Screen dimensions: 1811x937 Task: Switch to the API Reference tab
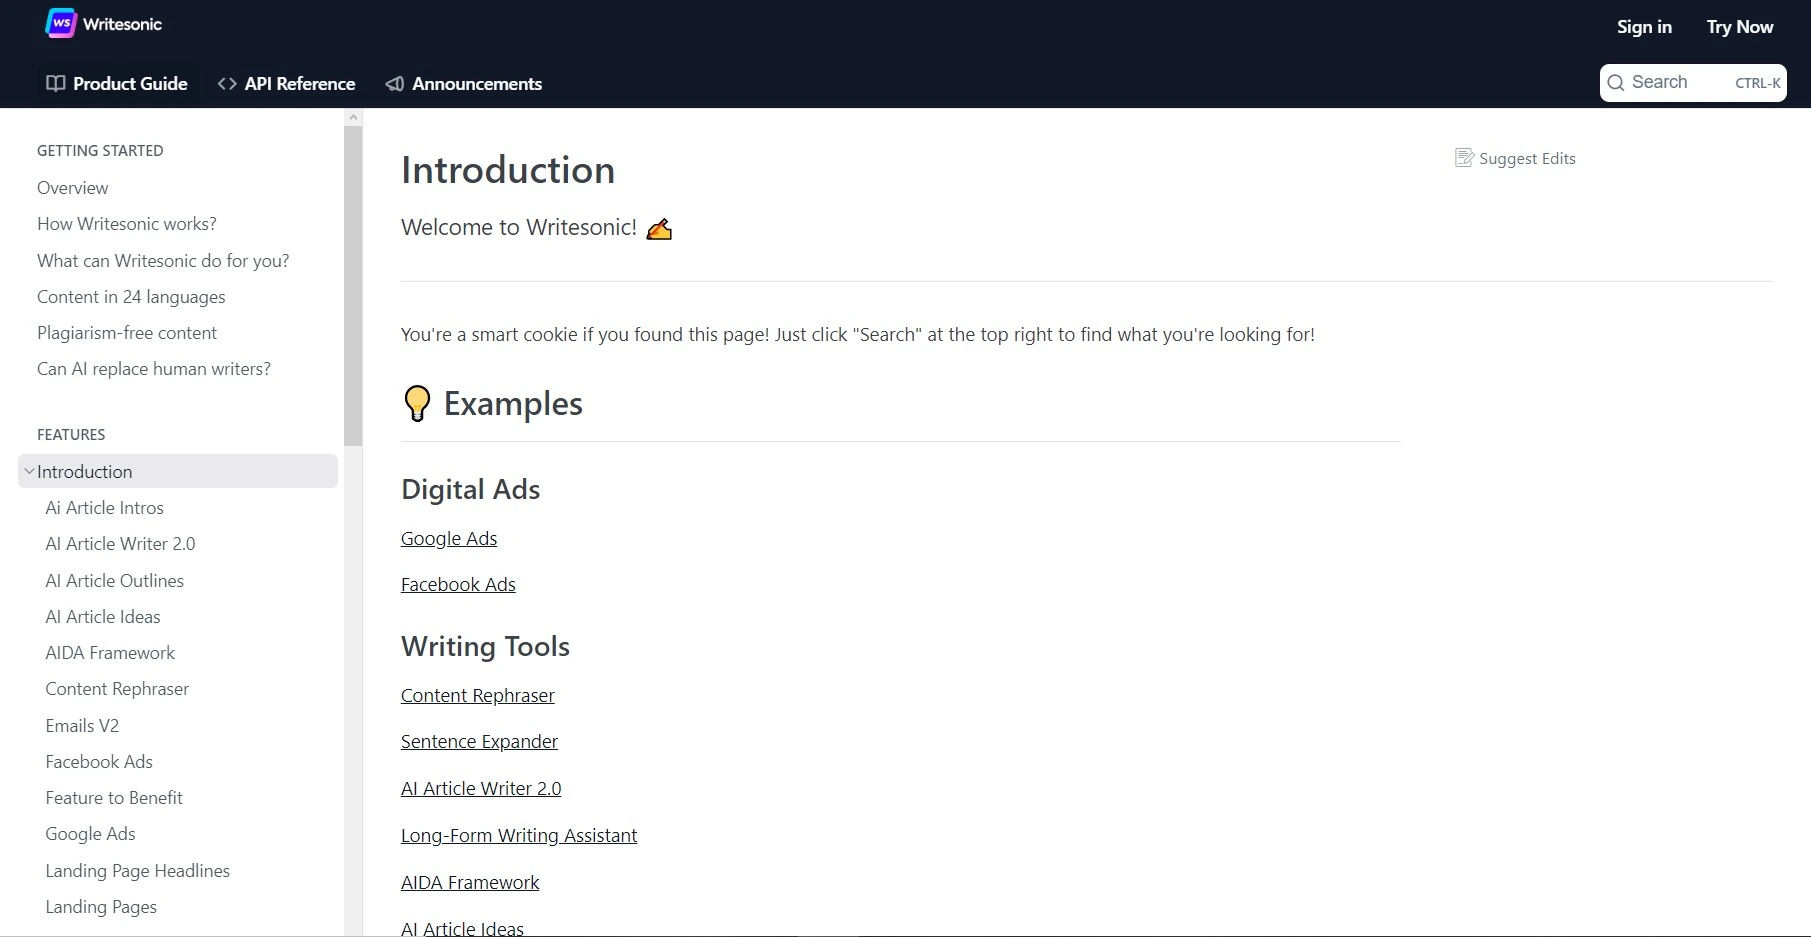point(287,84)
